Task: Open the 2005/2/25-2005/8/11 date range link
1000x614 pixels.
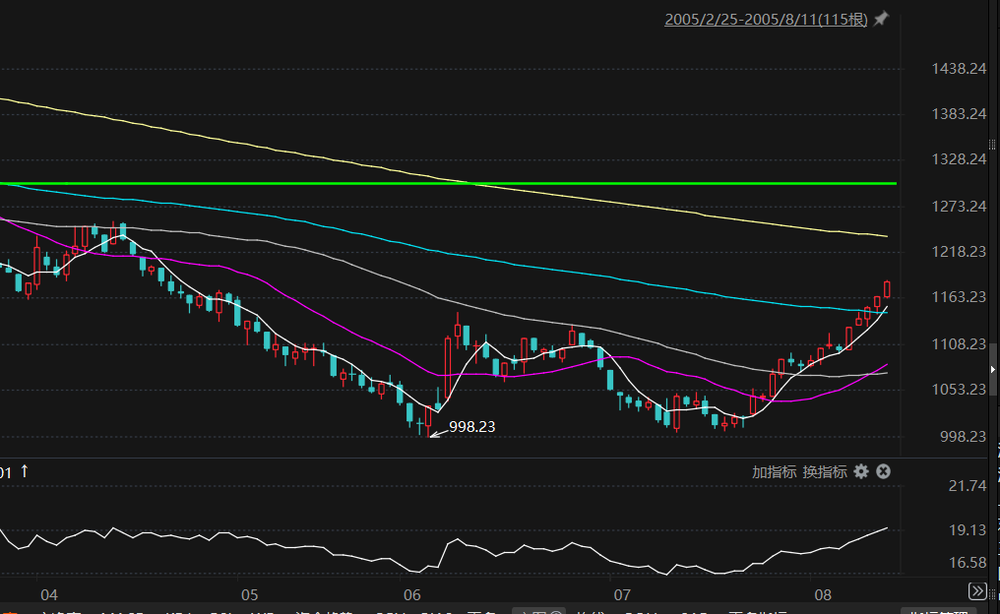Action: tap(765, 19)
